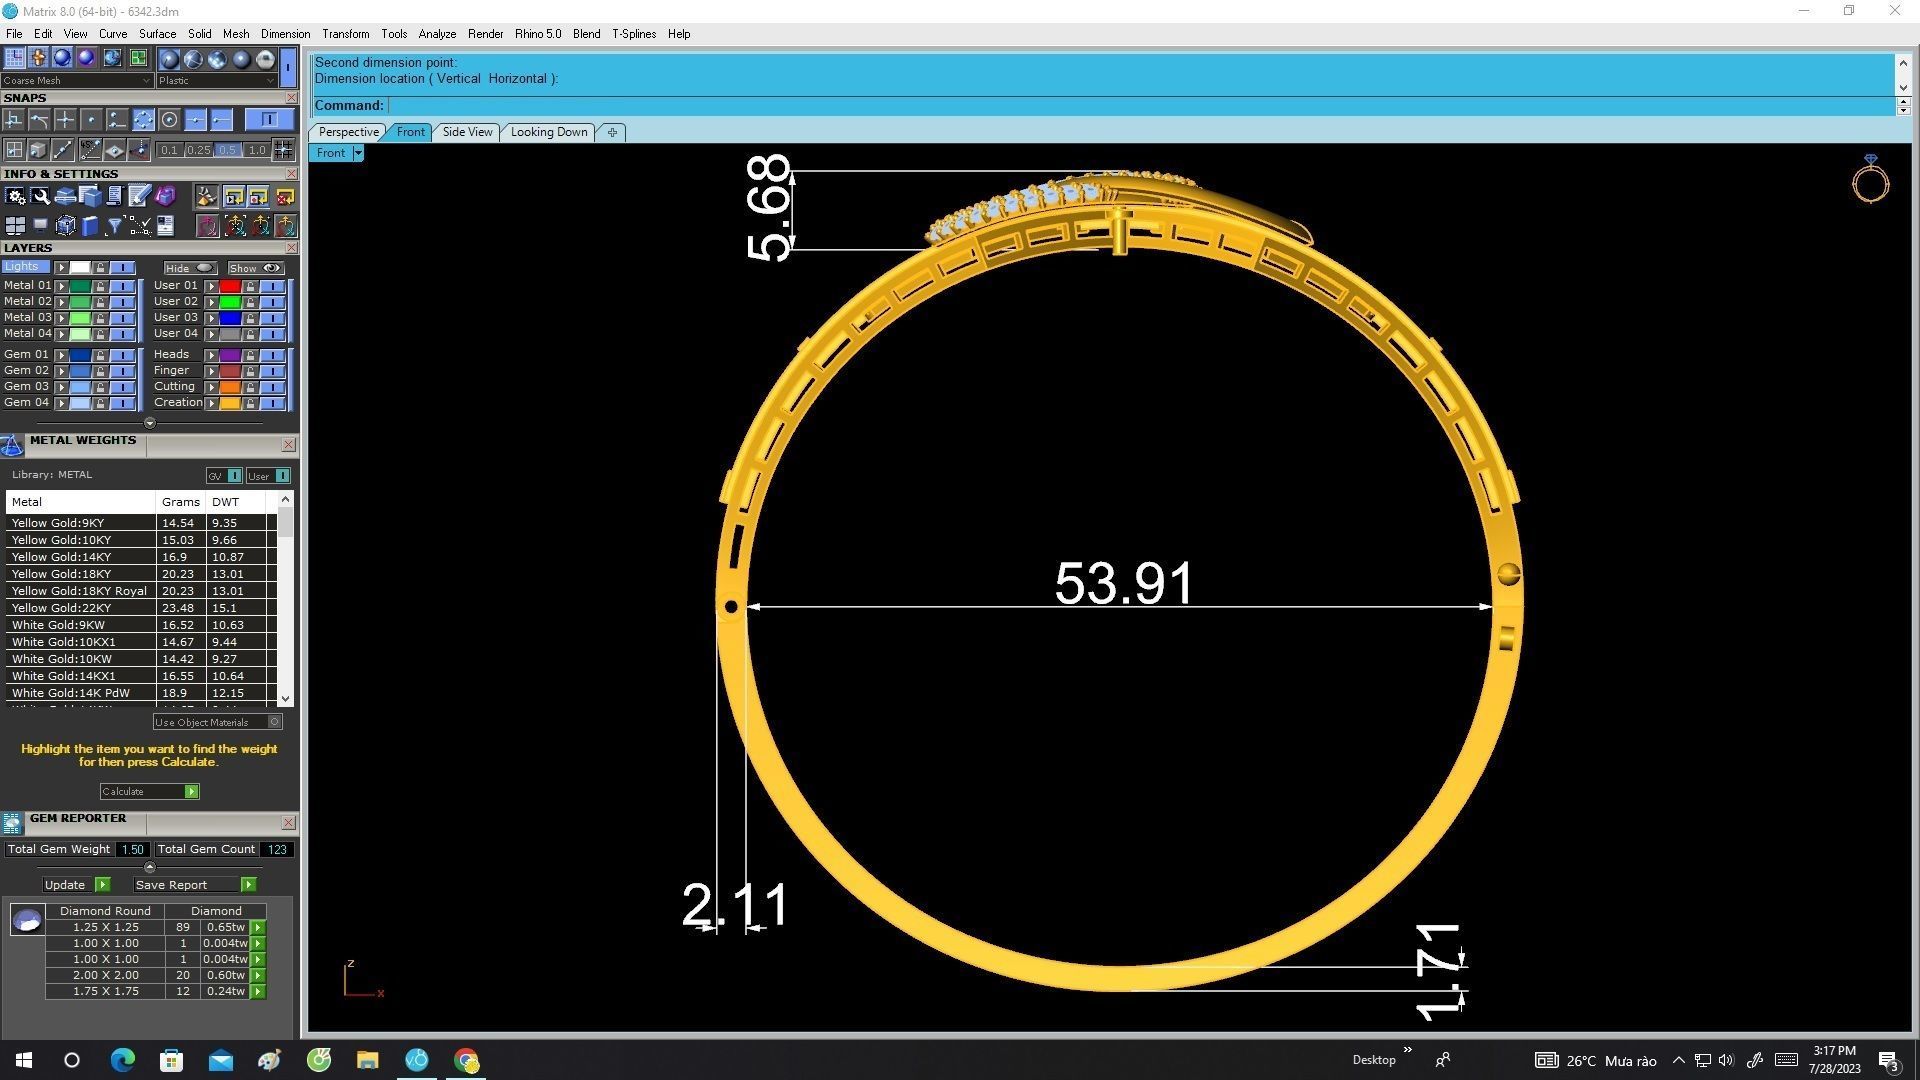Click the blue book icon in Info & Settings
Viewport: 1920px width, 1080px height.
click(x=90, y=226)
